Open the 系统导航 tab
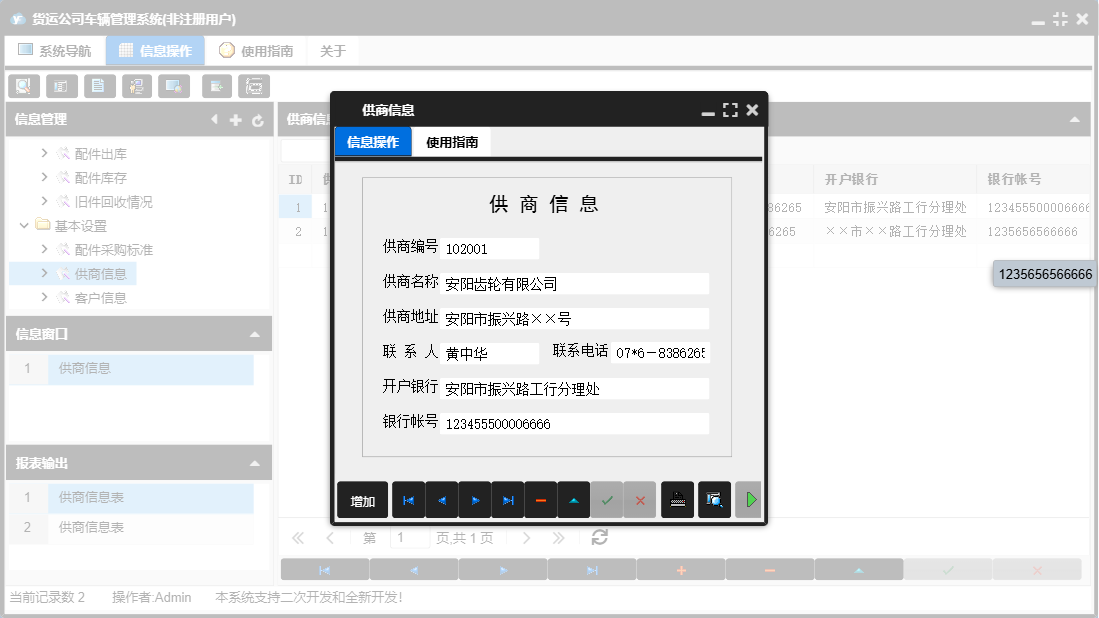This screenshot has width=1099, height=618. click(x=55, y=49)
